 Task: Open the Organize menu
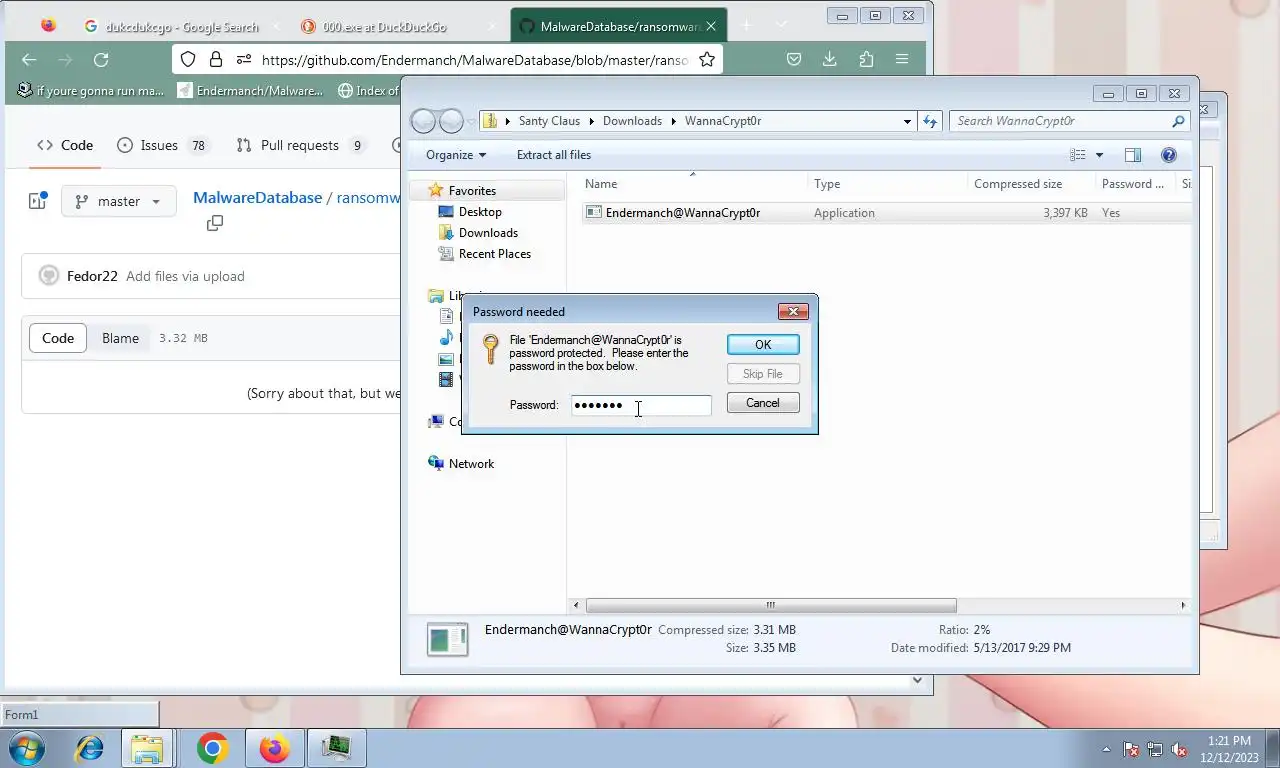click(456, 155)
